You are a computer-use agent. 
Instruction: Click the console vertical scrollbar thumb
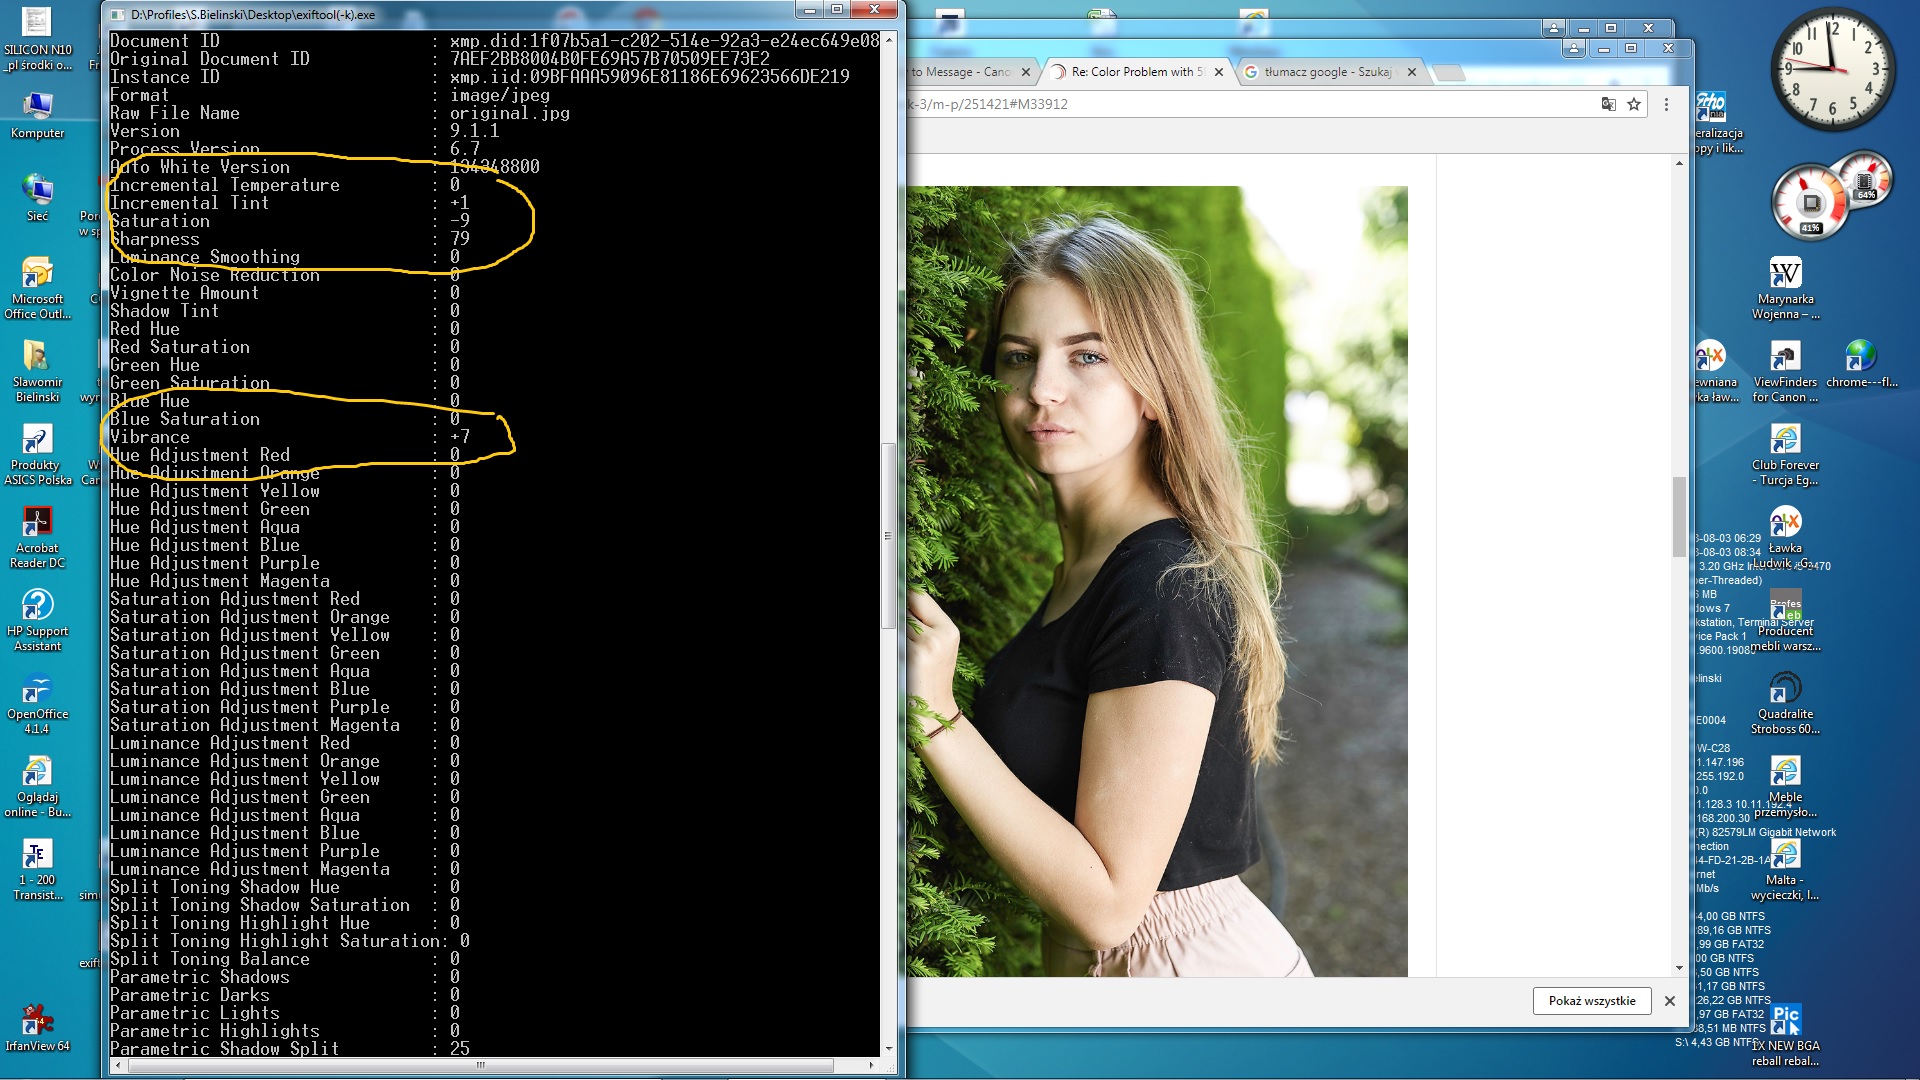(x=888, y=535)
